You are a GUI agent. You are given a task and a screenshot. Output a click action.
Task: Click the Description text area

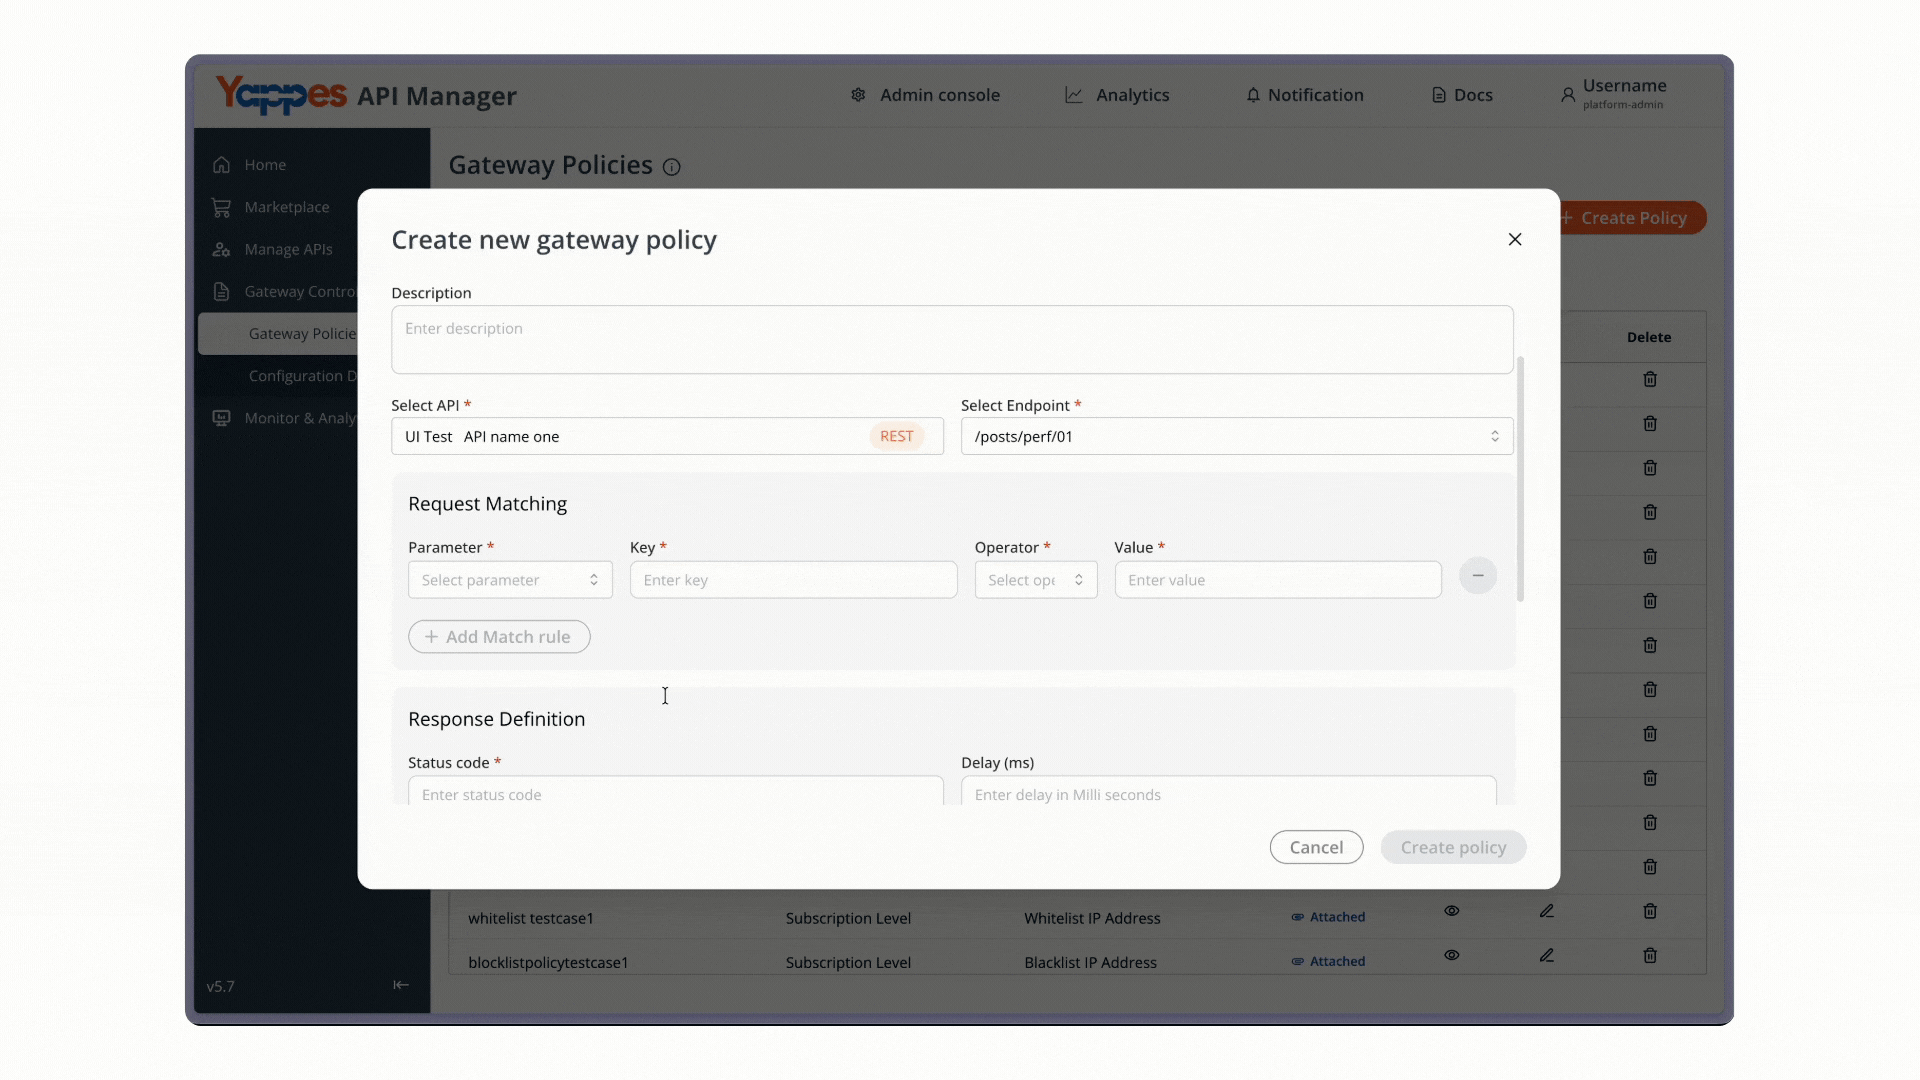[952, 340]
